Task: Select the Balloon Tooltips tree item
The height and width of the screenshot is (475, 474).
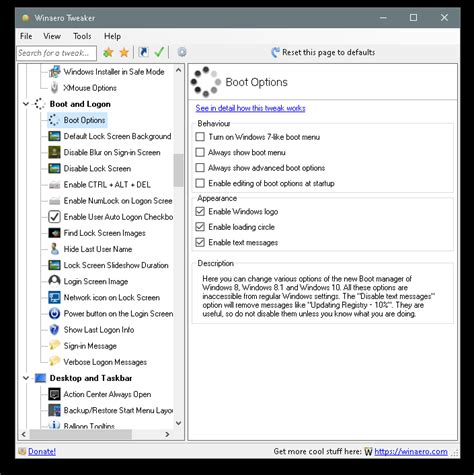Action: (x=89, y=426)
